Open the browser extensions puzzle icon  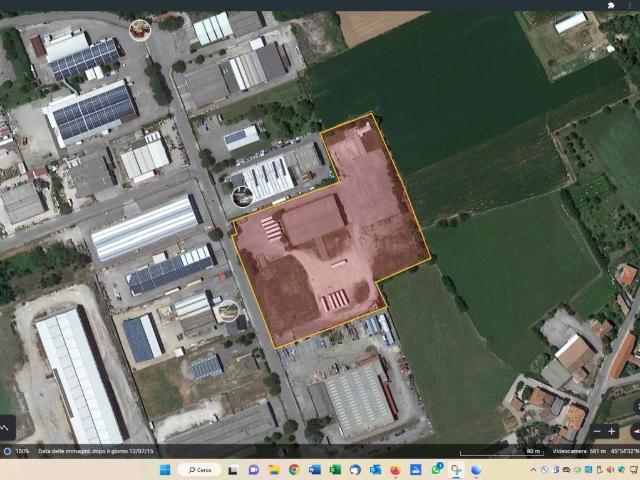(x=611, y=5)
